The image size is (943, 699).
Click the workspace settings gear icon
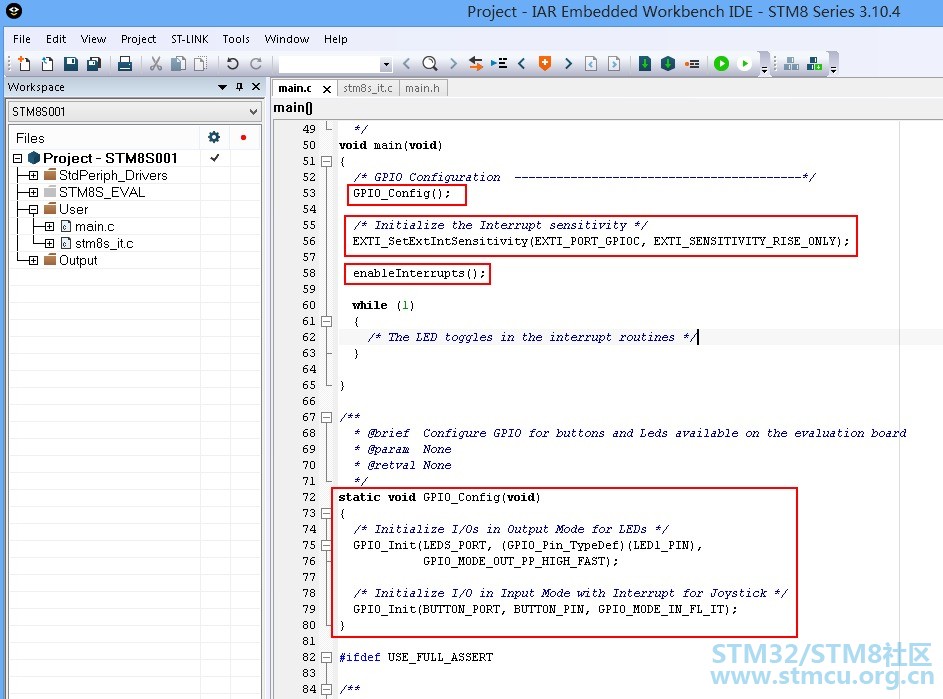point(213,137)
